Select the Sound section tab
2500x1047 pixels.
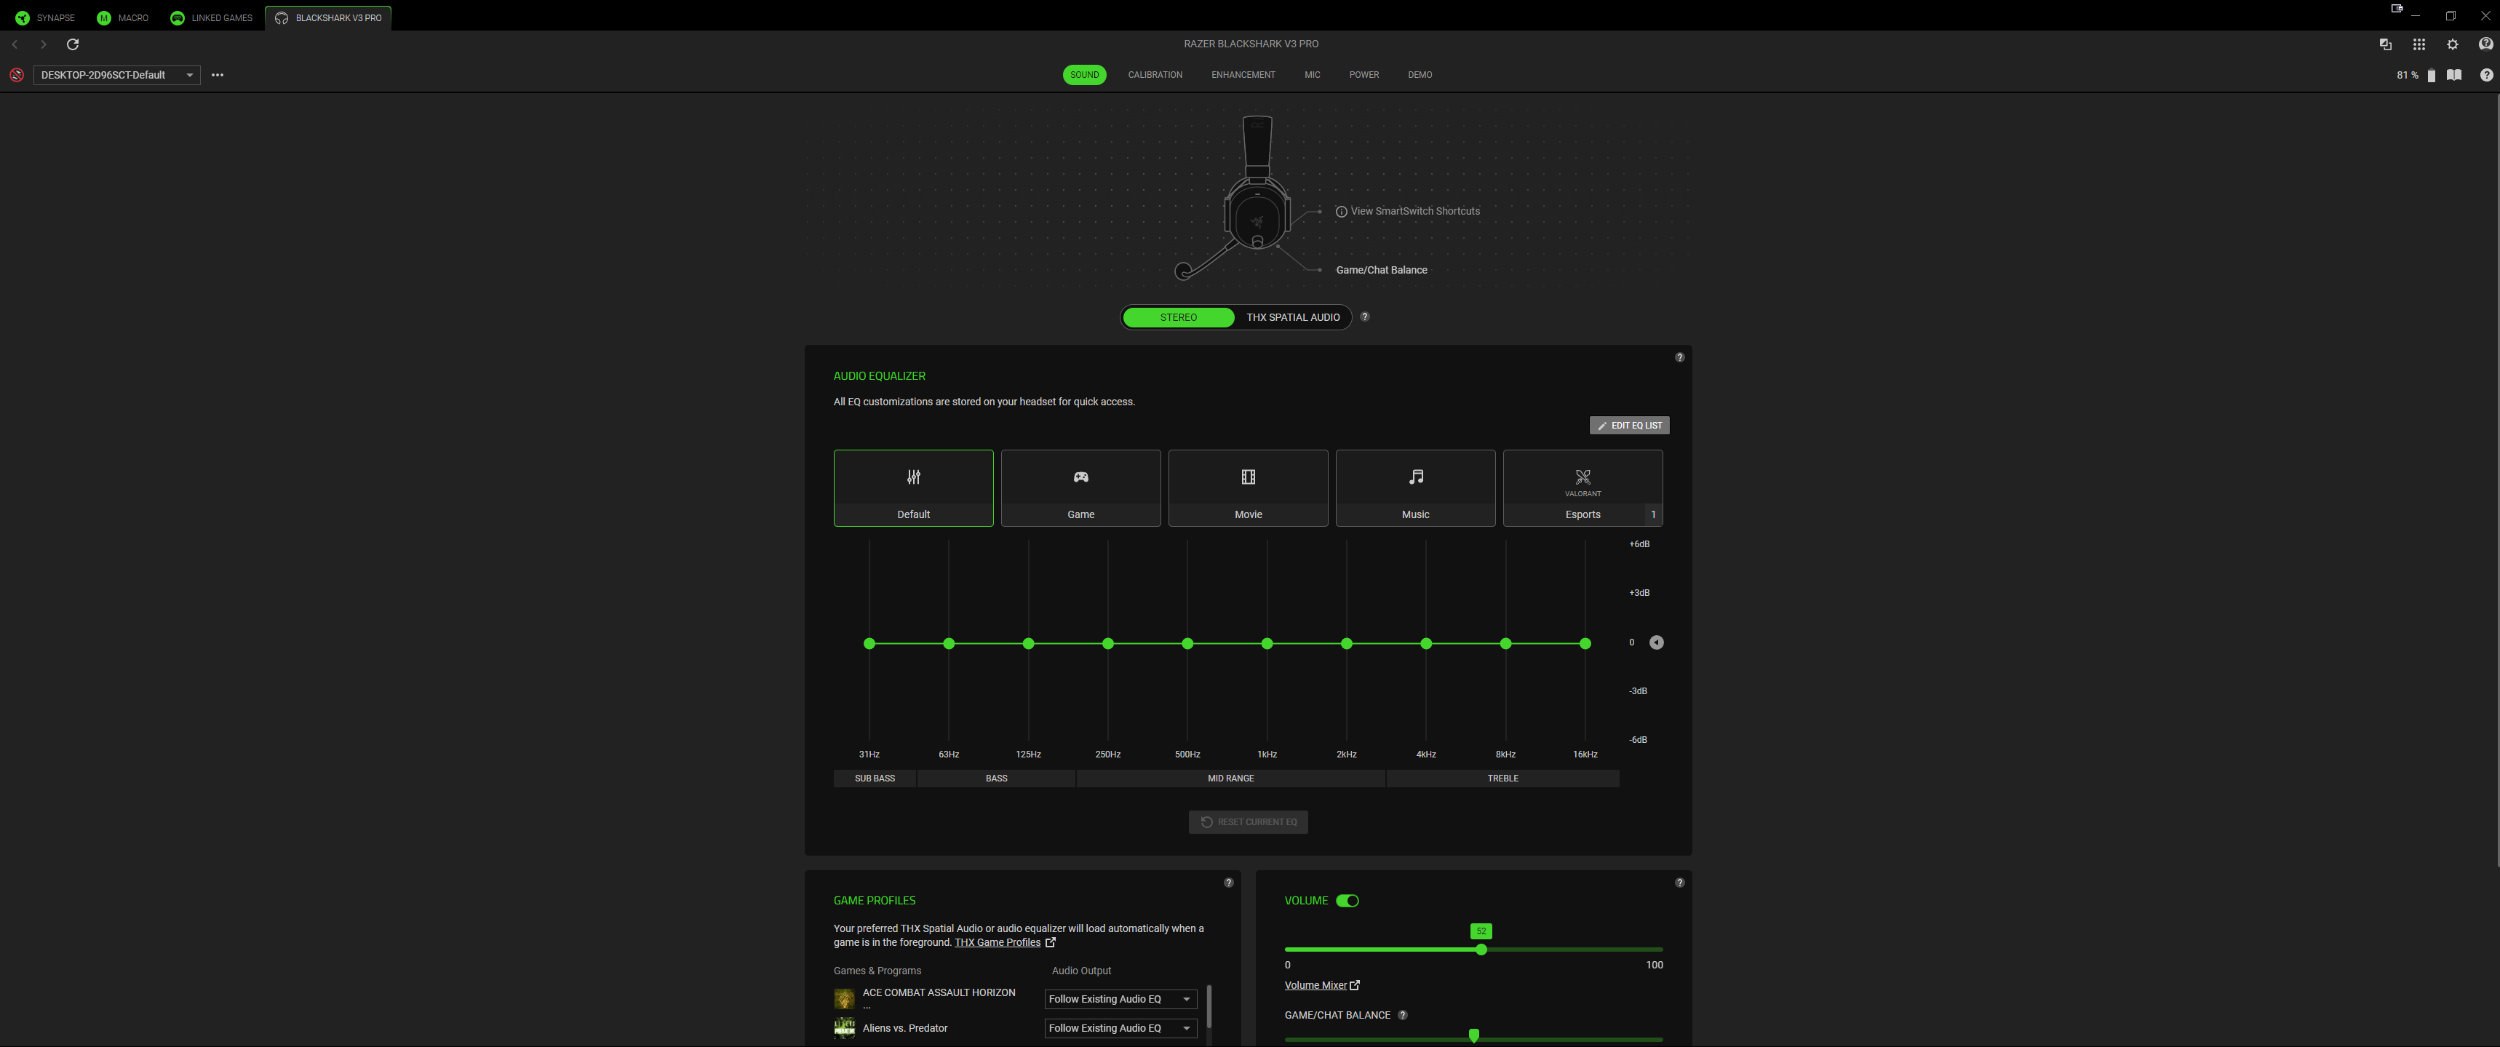(1084, 75)
